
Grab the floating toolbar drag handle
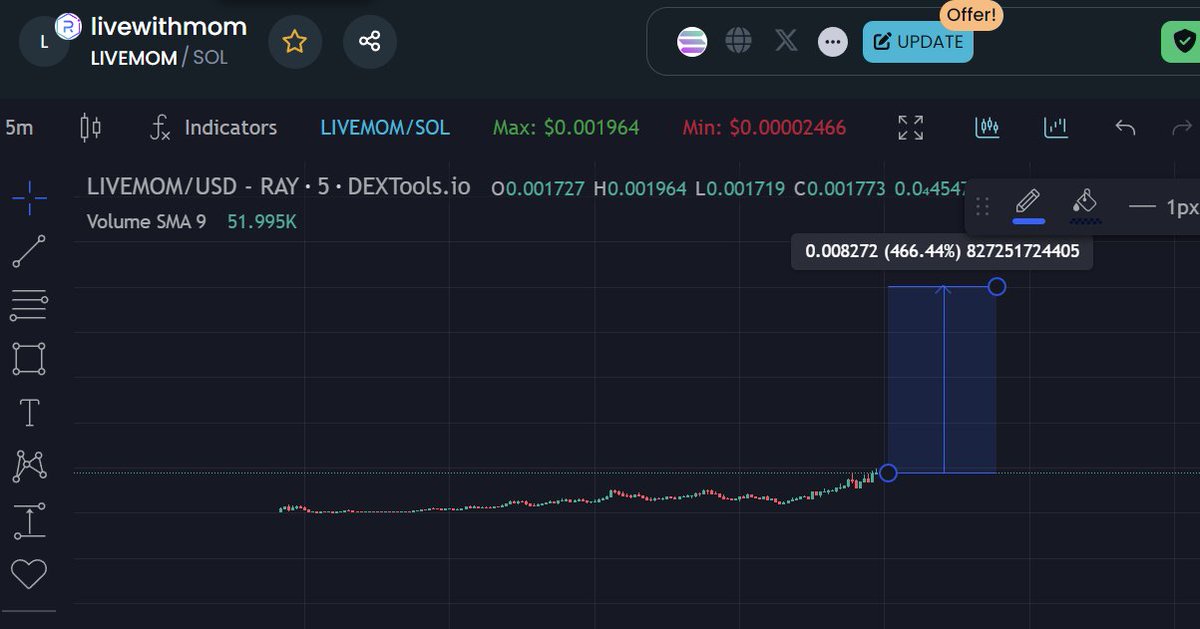pyautogui.click(x=982, y=206)
